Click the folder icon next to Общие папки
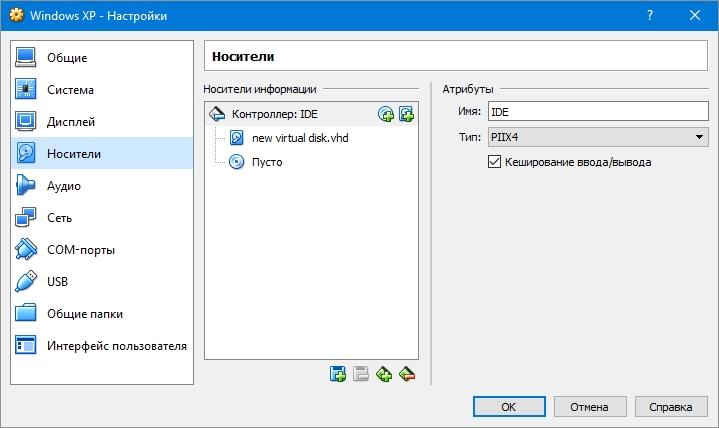 coord(25,313)
